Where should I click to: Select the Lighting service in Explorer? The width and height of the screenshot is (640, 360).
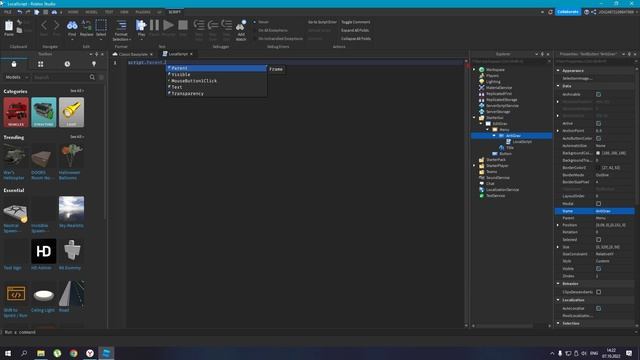pos(493,82)
